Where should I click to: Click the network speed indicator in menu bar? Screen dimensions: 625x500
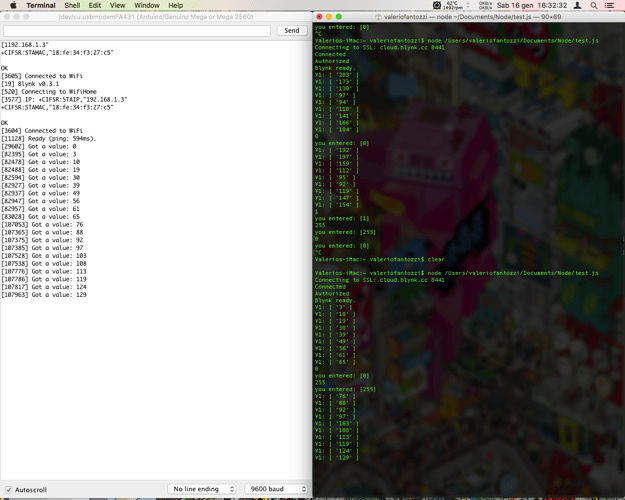(485, 5)
